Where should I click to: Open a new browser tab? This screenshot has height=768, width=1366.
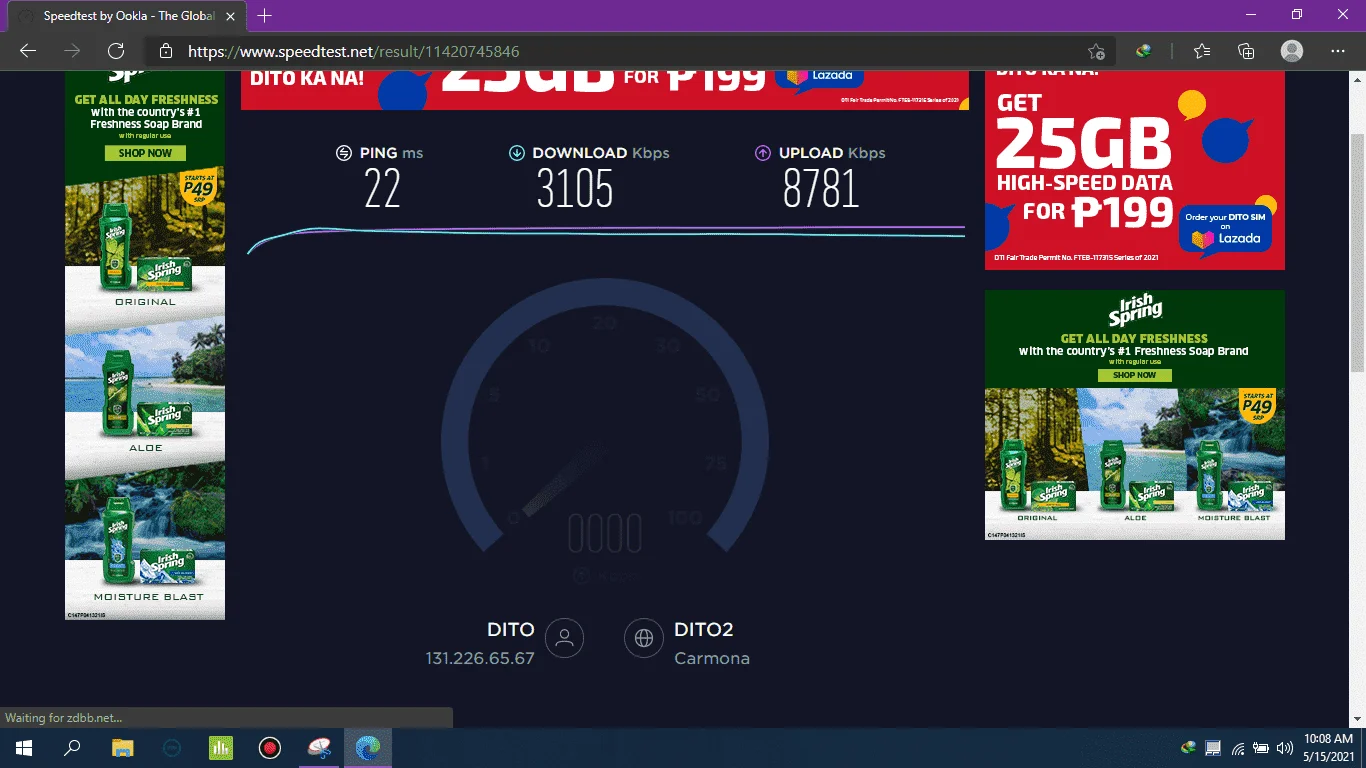(x=265, y=16)
